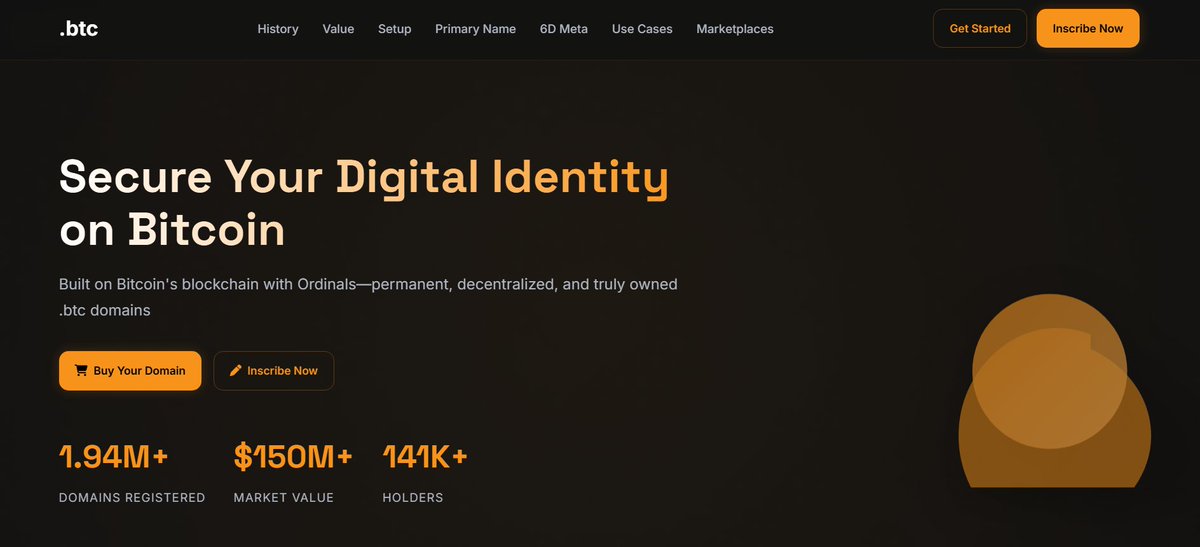This screenshot has height=547, width=1200.
Task: Click the Buy Your Domain button
Action: pyautogui.click(x=130, y=370)
